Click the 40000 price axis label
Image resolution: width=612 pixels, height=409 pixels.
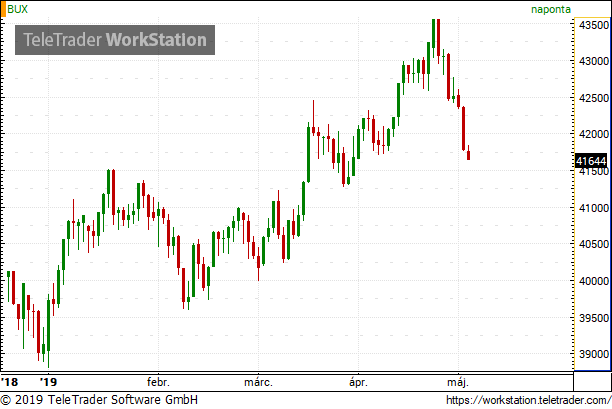point(593,281)
